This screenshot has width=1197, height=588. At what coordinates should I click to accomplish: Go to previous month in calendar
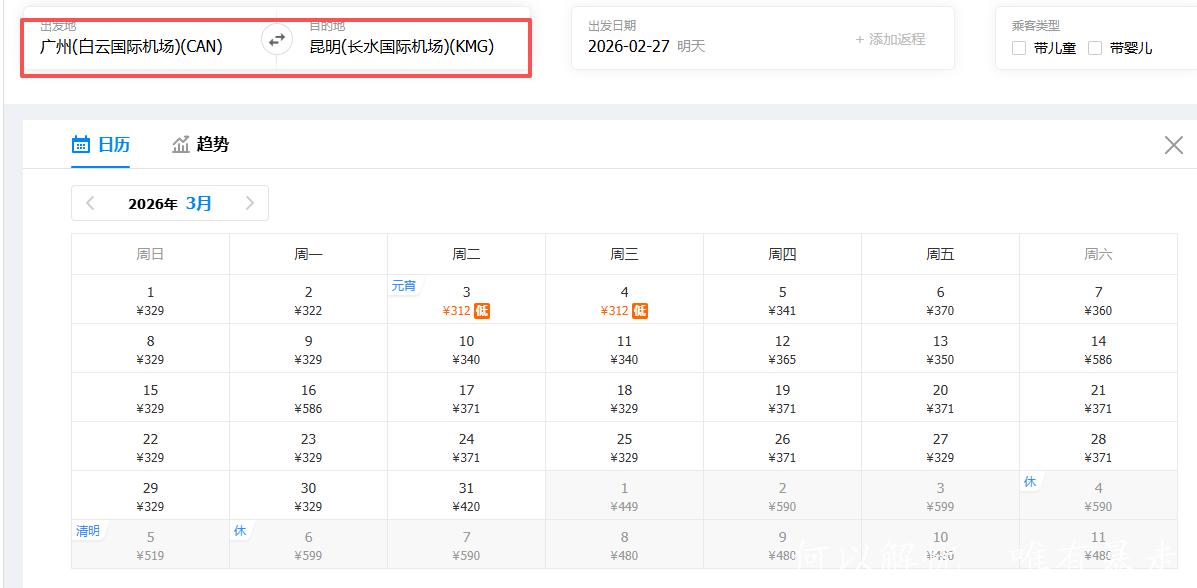coord(91,203)
